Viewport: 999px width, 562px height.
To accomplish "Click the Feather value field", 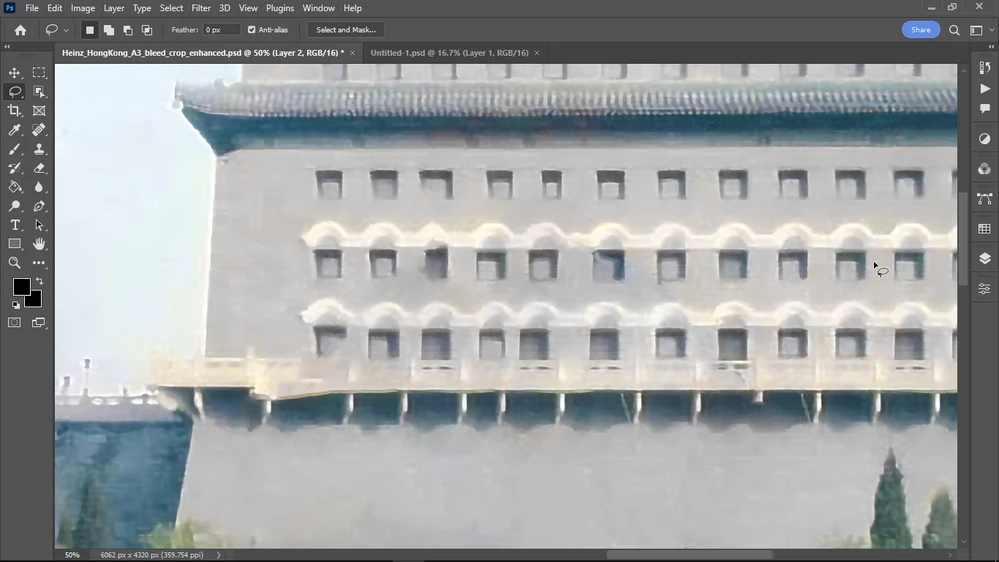I will point(220,30).
